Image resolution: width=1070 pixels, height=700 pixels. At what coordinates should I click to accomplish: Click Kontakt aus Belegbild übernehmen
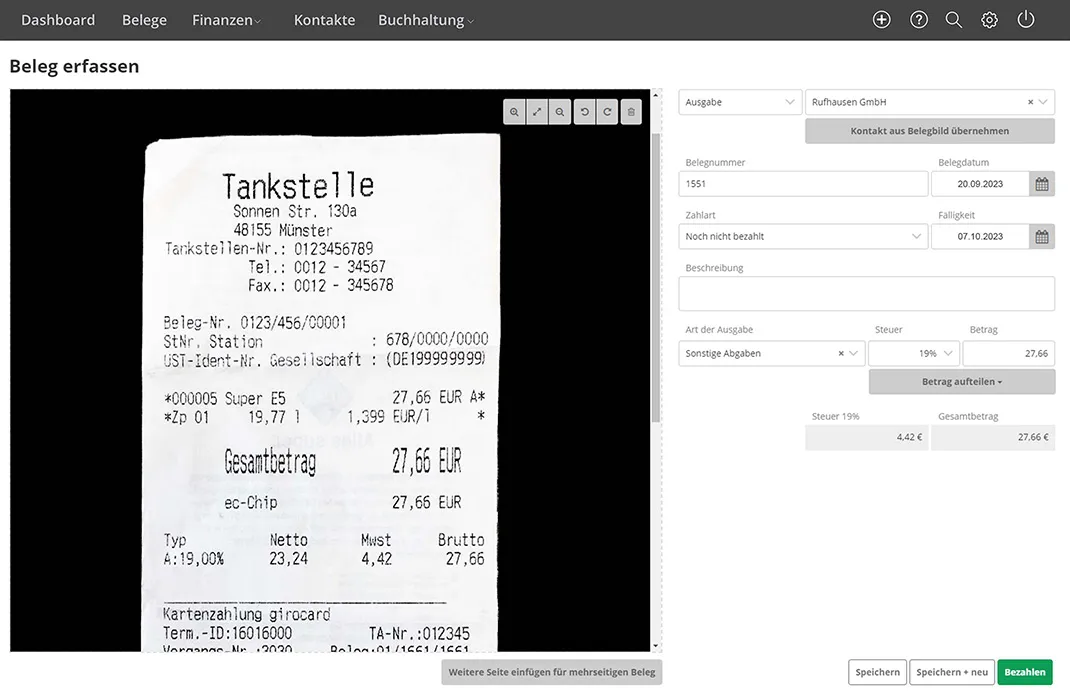pos(929,131)
